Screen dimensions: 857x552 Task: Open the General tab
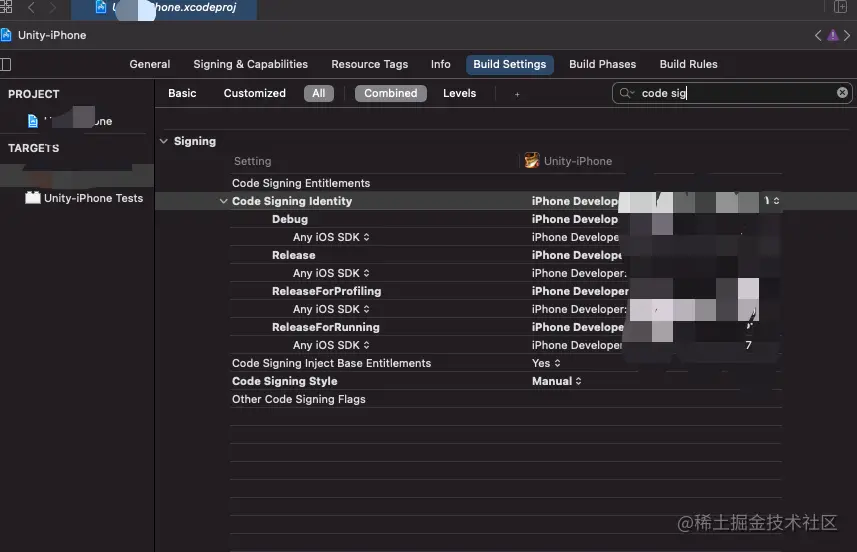click(150, 64)
